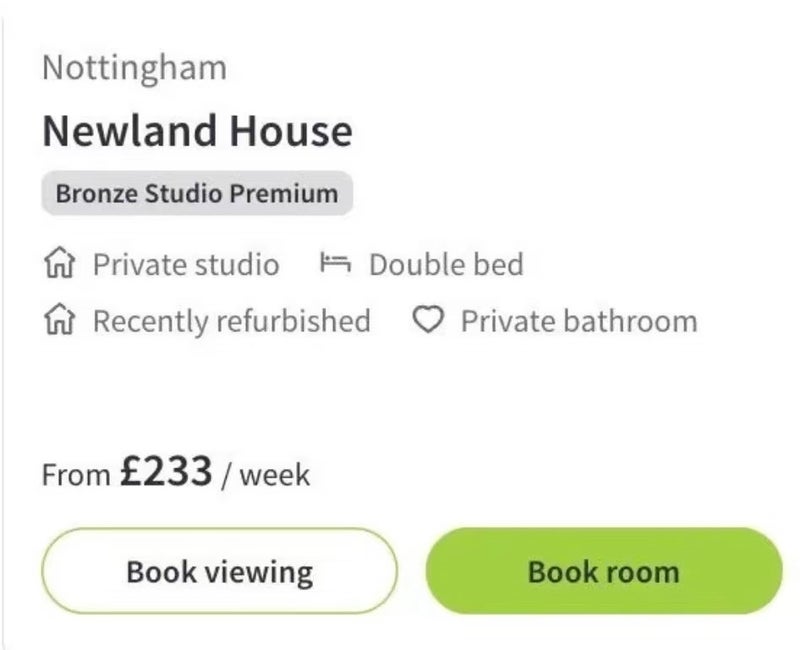Select the Private bathroom feature text

tap(579, 321)
